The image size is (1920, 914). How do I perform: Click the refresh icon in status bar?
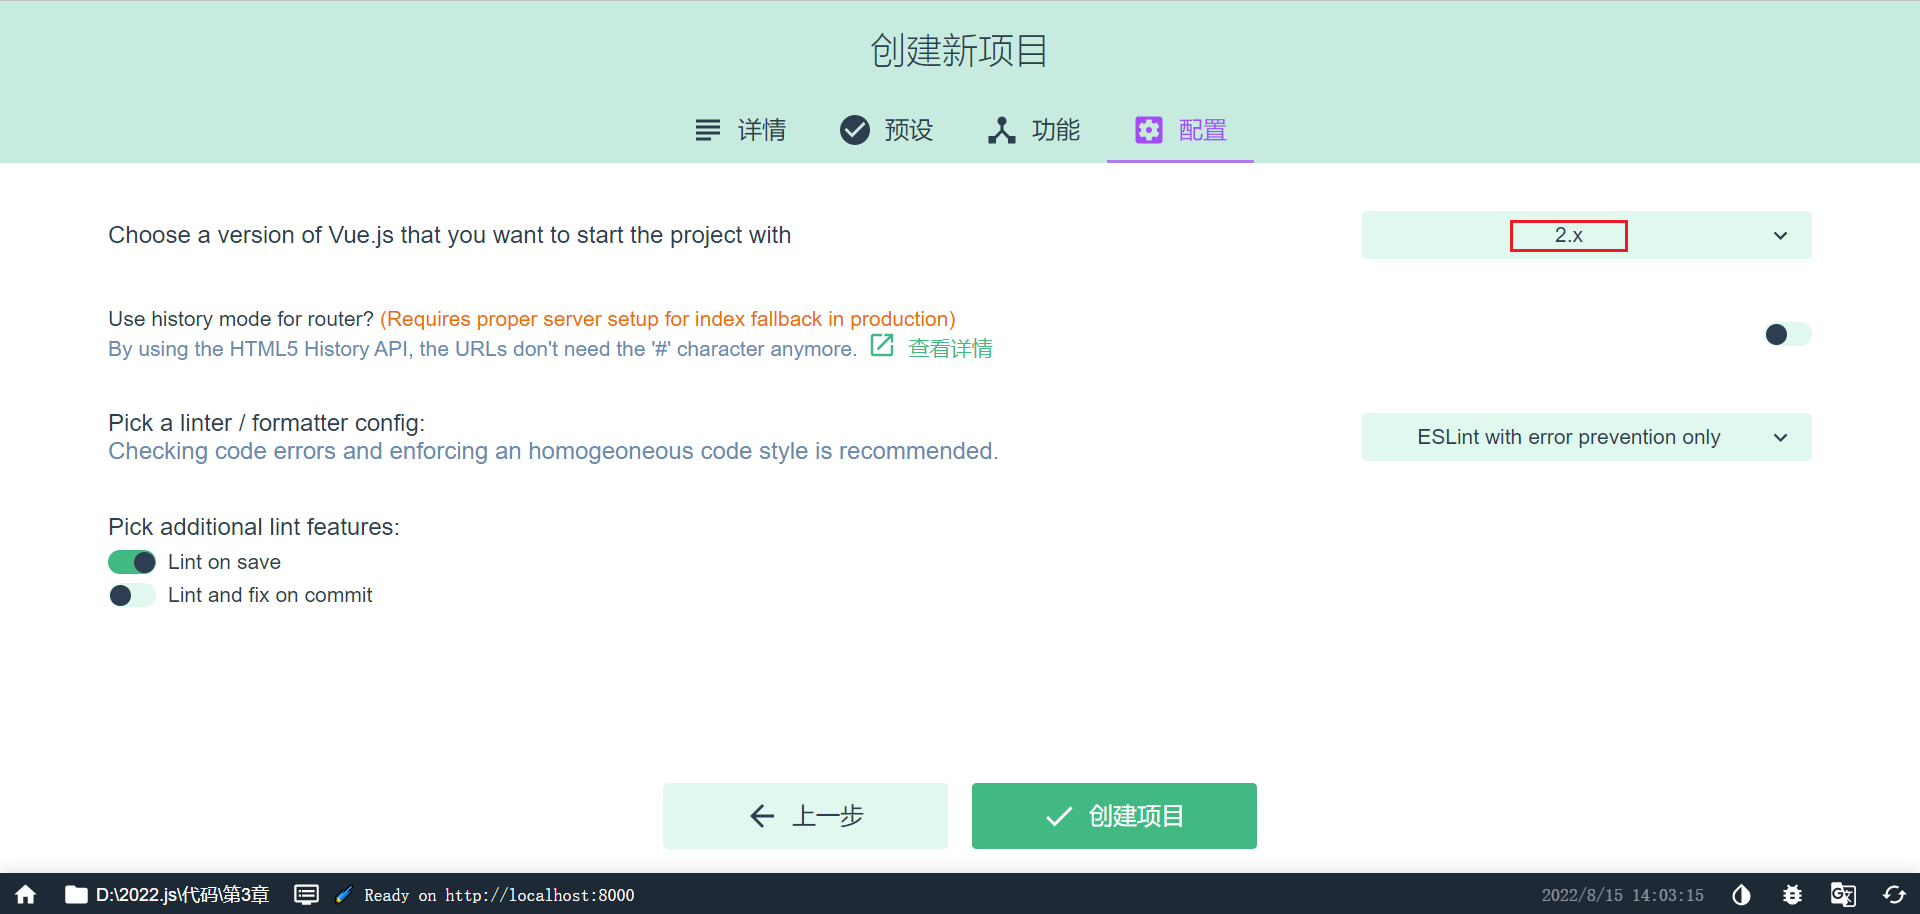pyautogui.click(x=1894, y=895)
